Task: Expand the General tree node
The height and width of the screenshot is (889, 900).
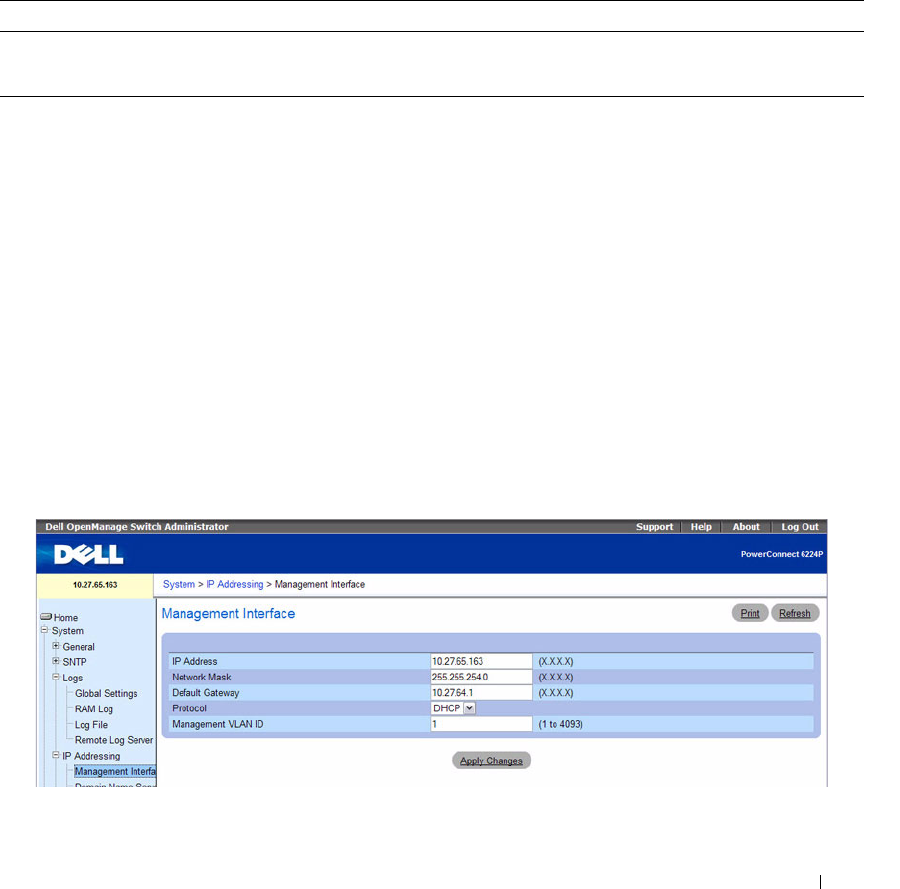Action: click(x=56, y=646)
